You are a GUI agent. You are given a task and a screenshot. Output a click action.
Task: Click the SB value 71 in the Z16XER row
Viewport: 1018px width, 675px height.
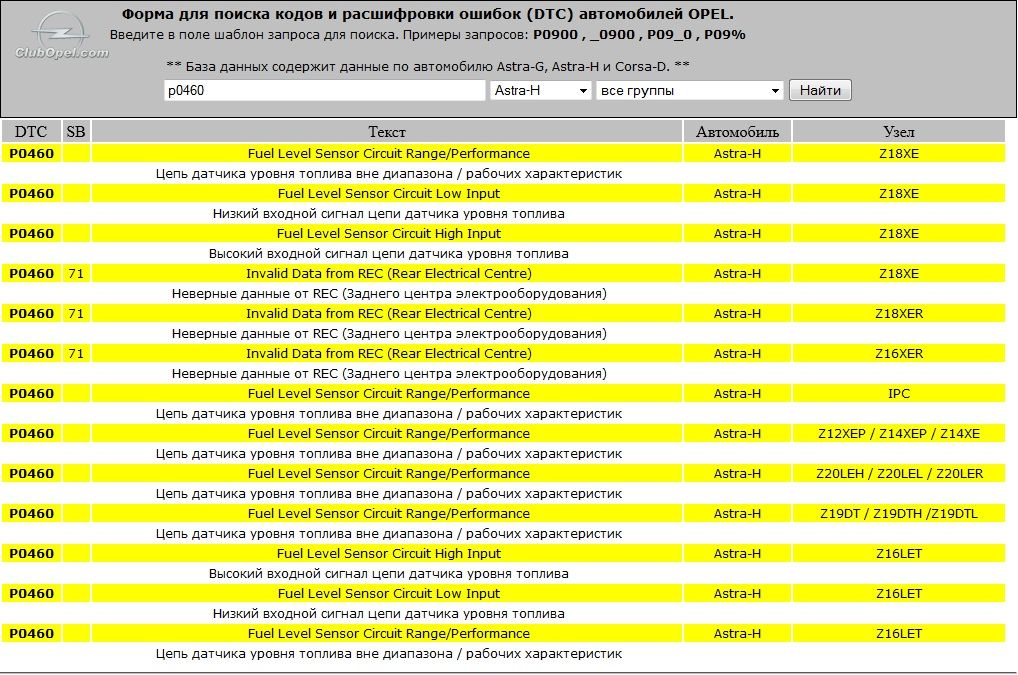(x=76, y=354)
